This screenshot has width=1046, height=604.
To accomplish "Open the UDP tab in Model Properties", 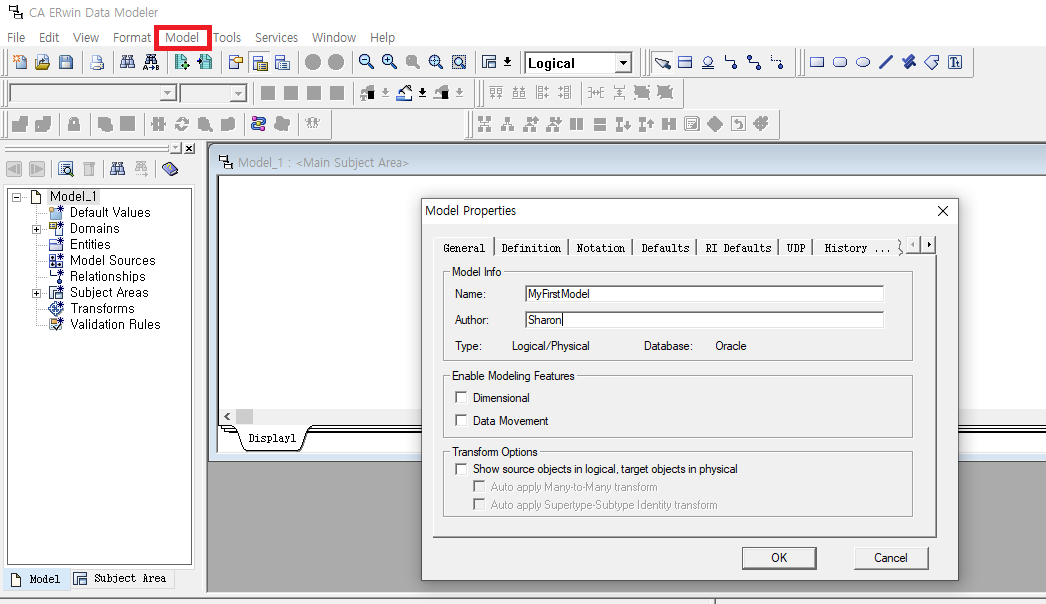I will click(x=795, y=248).
